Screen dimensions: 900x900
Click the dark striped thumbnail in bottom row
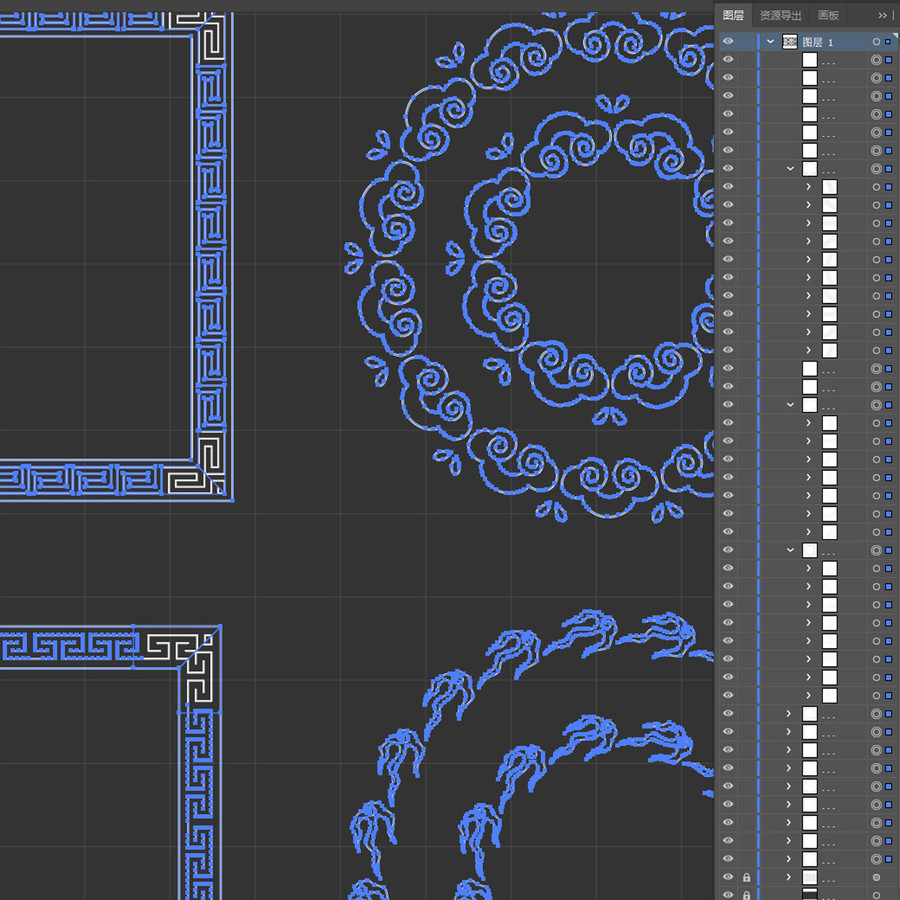809,894
